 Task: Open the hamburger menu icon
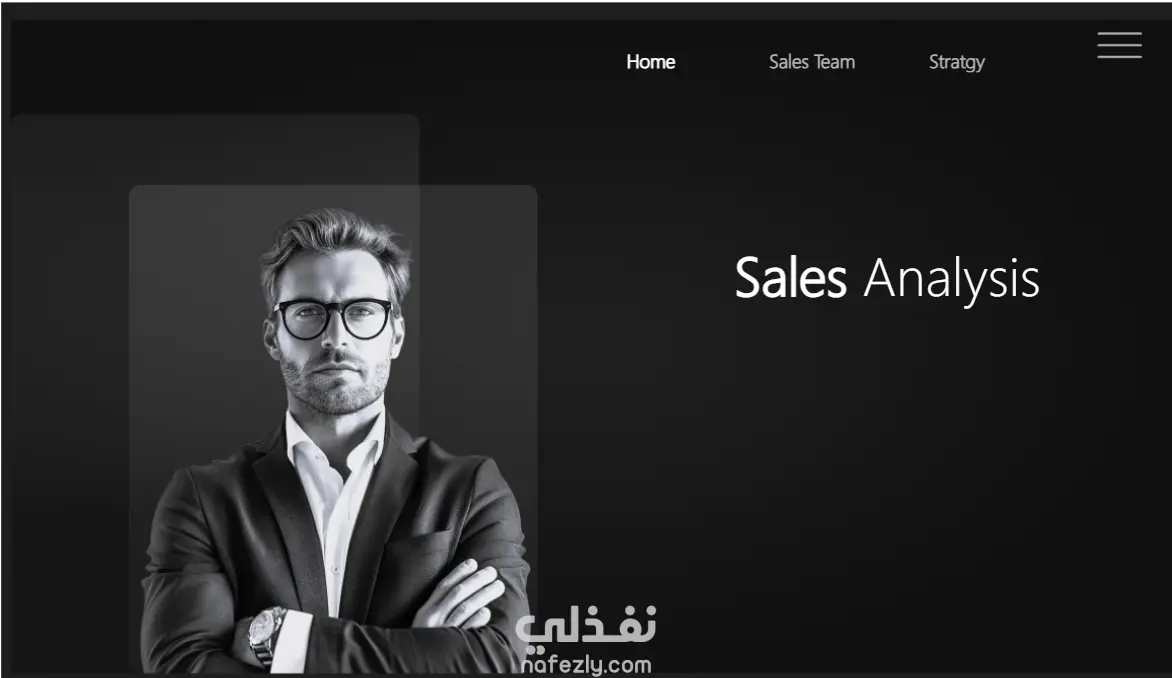click(1119, 45)
